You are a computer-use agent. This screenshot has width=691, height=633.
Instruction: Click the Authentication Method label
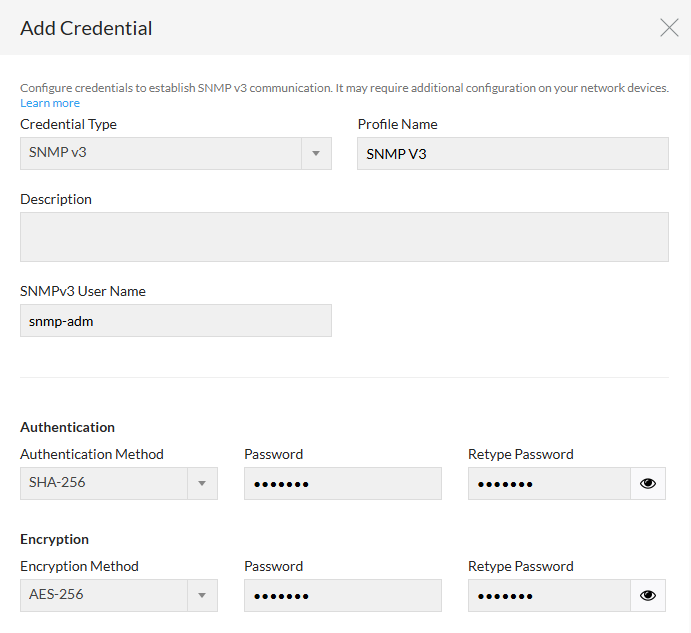coord(92,454)
